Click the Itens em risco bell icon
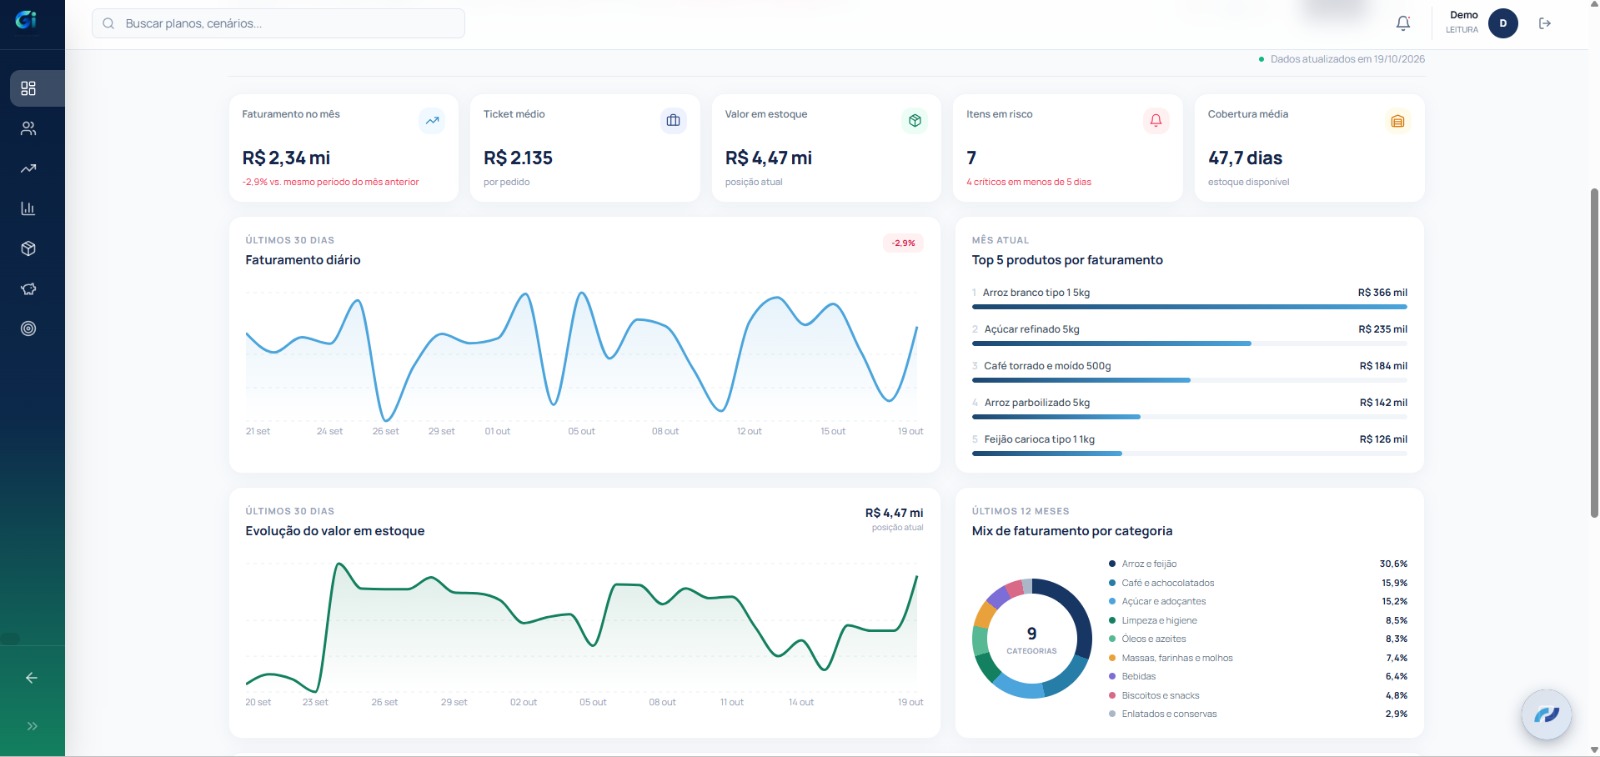Viewport: 1600px width, 757px height. (1156, 121)
